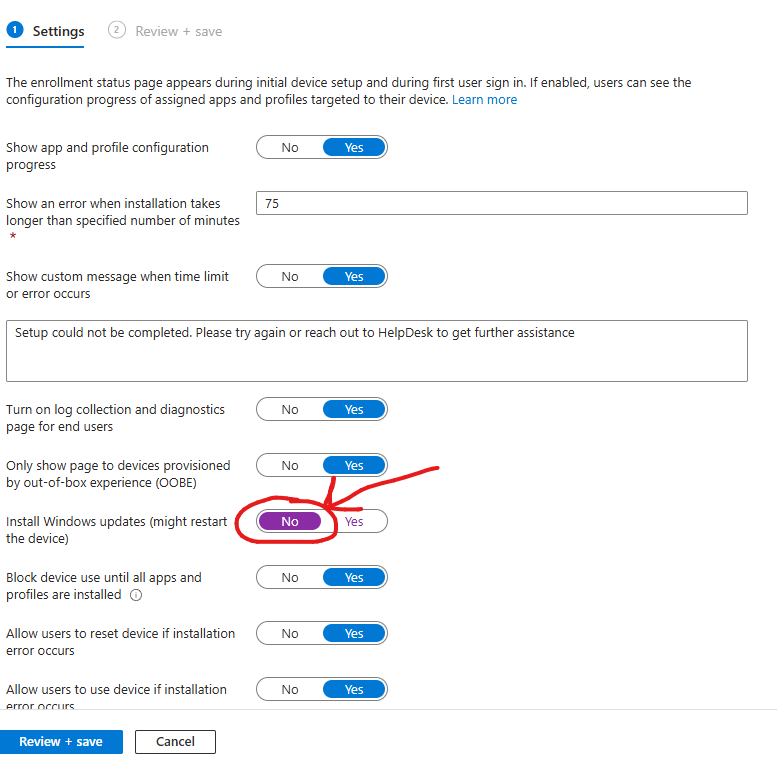Turn on log collection with Yes
The width and height of the screenshot is (777, 767).
coord(354,410)
